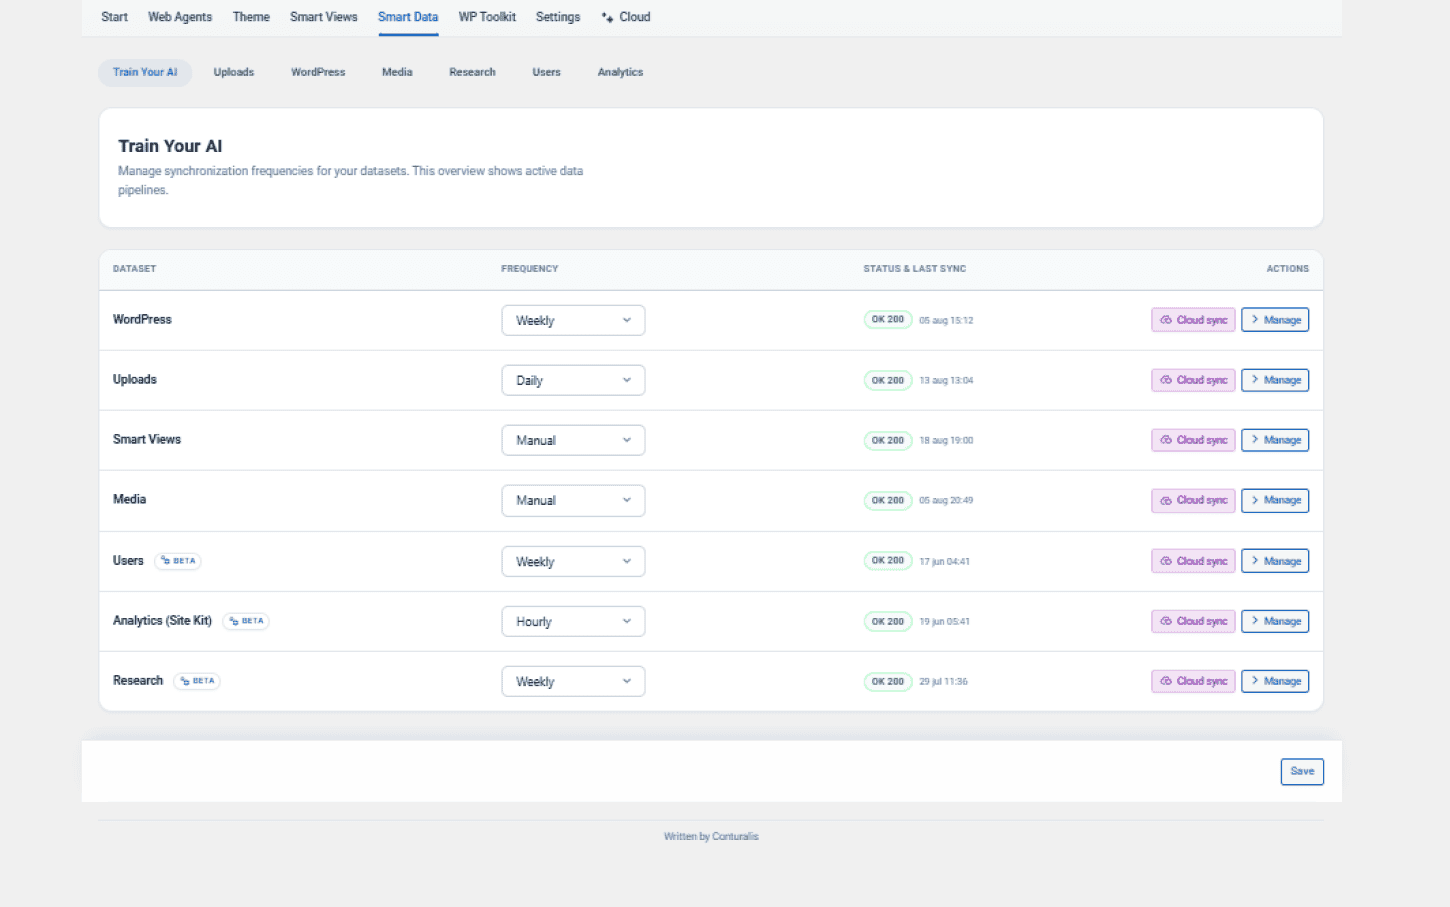Click OK 200 status in Media row
1450x907 pixels.
coord(888,500)
